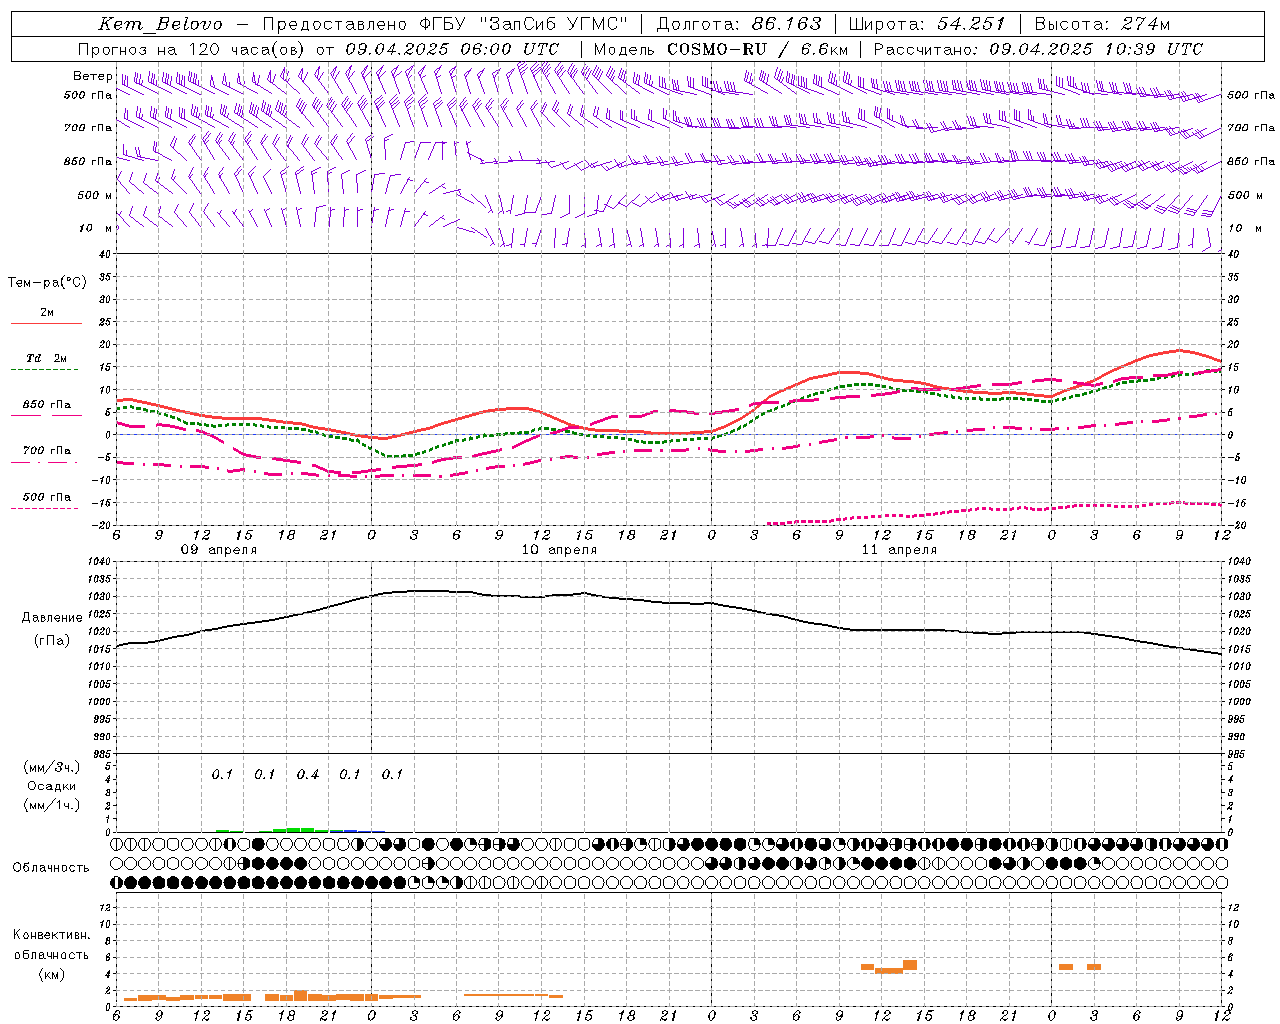Select the Td 2м dew point legend entry
The height and width of the screenshot is (1024, 1280).
[47, 358]
